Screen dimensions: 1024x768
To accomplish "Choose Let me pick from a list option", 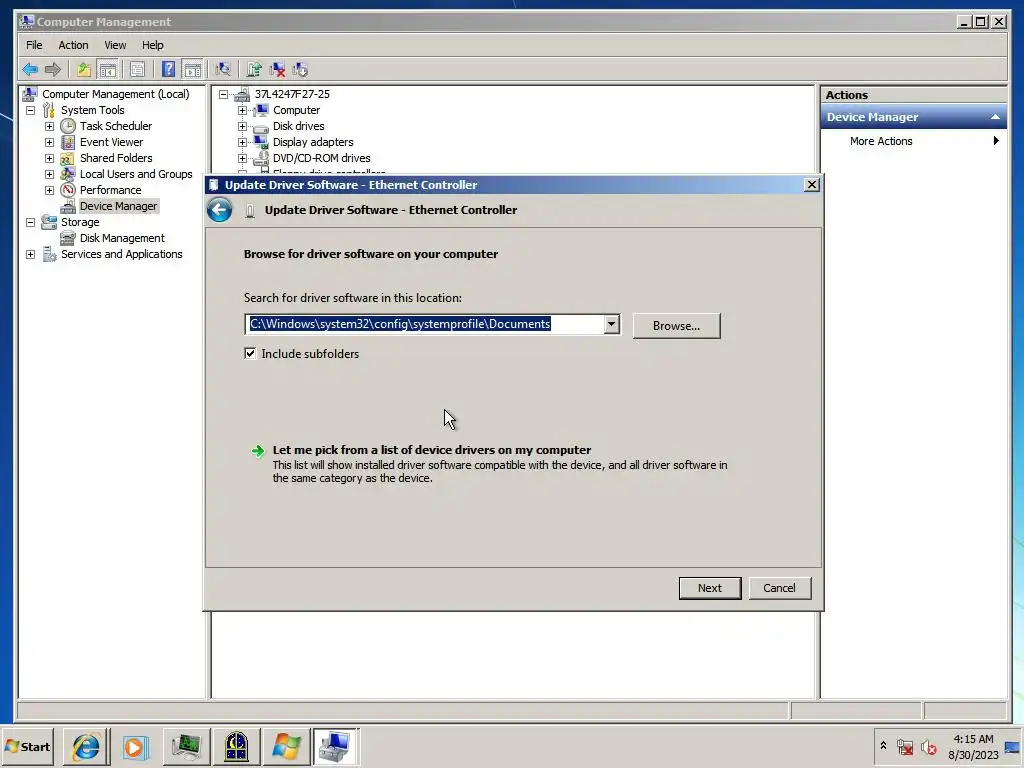I will tap(432, 450).
